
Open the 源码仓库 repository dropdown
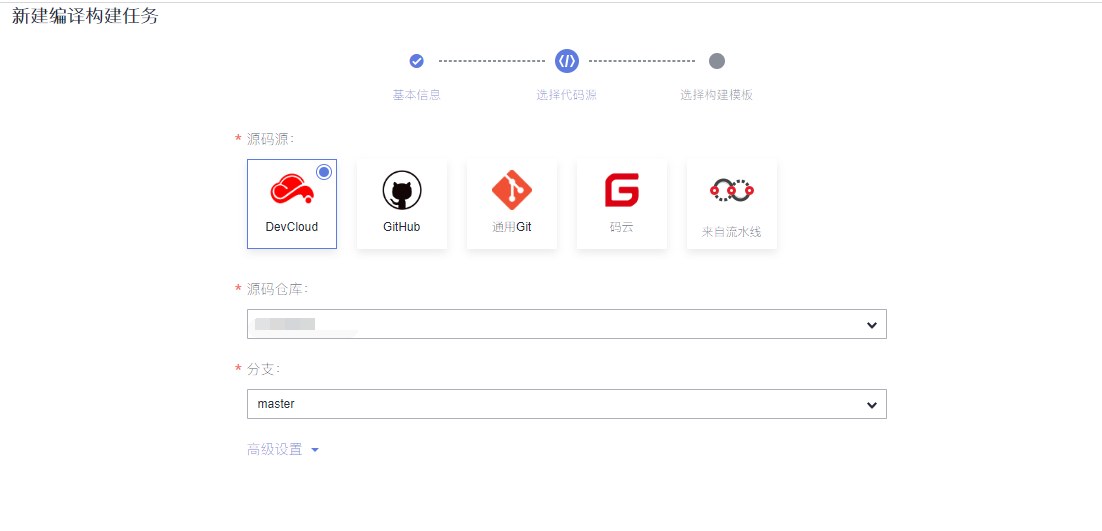(566, 324)
